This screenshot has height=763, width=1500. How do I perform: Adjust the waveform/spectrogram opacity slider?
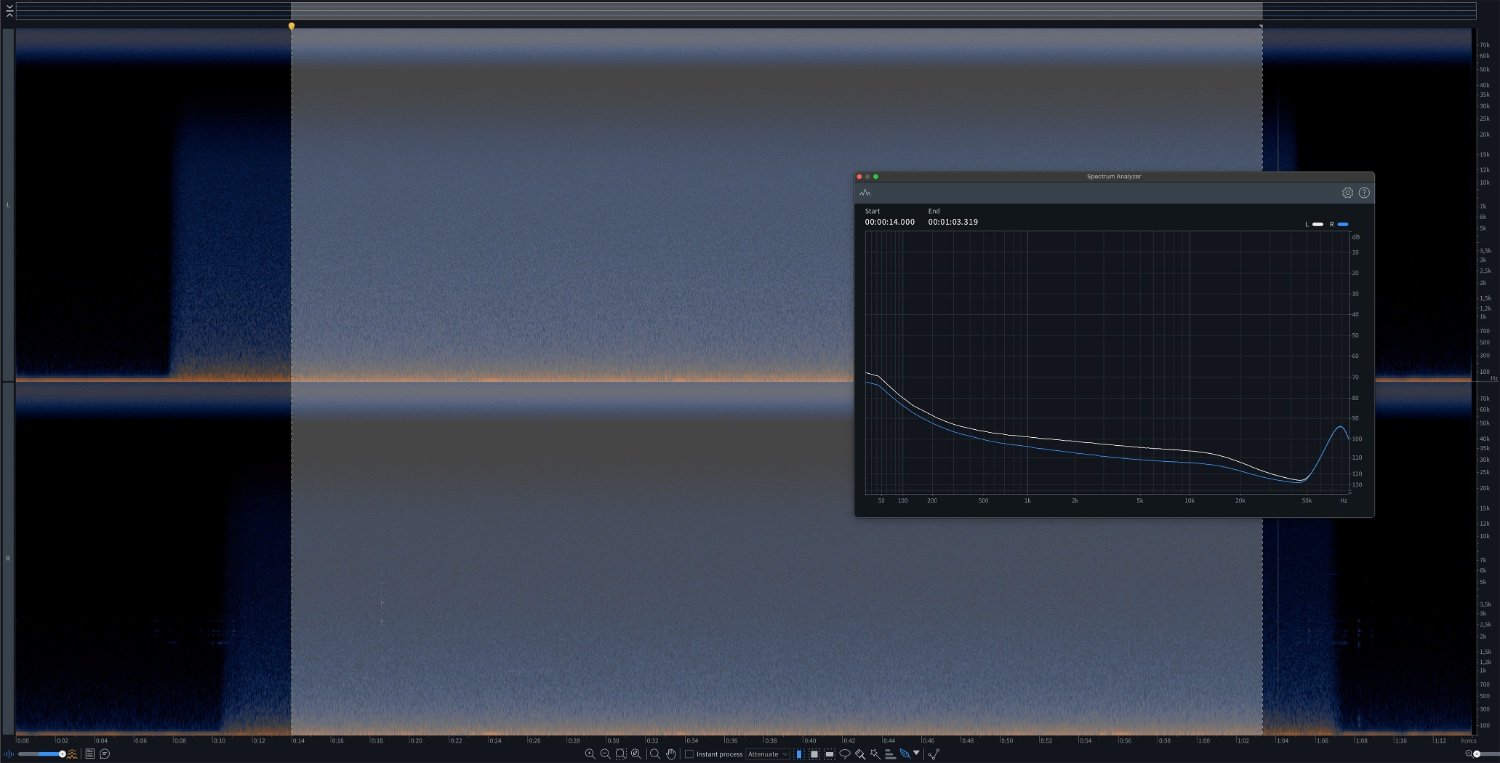click(61, 754)
